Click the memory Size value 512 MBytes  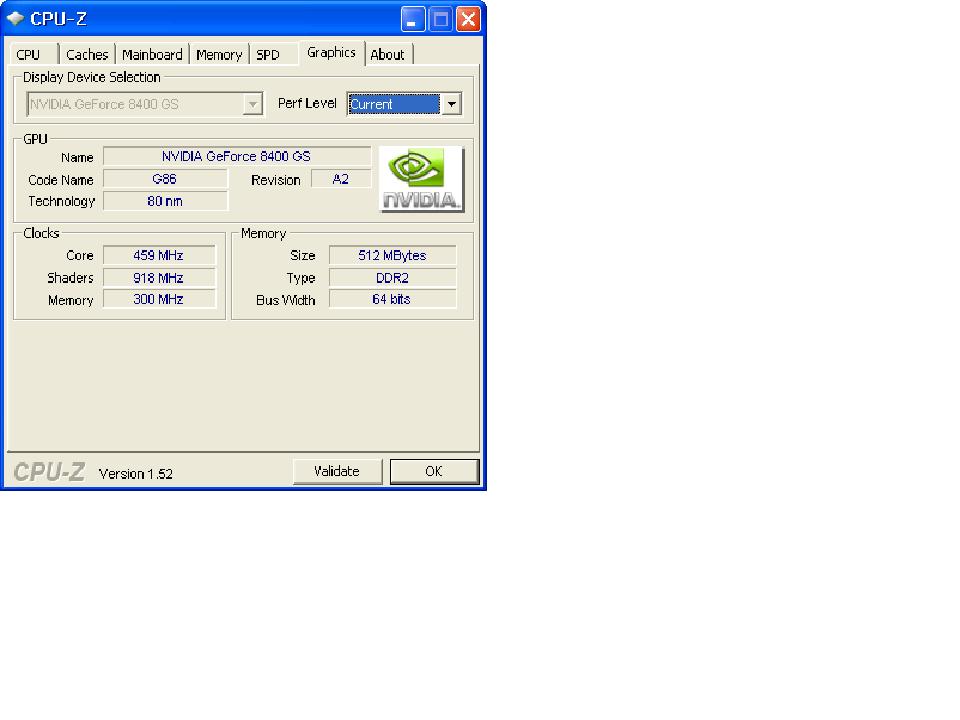coord(392,255)
